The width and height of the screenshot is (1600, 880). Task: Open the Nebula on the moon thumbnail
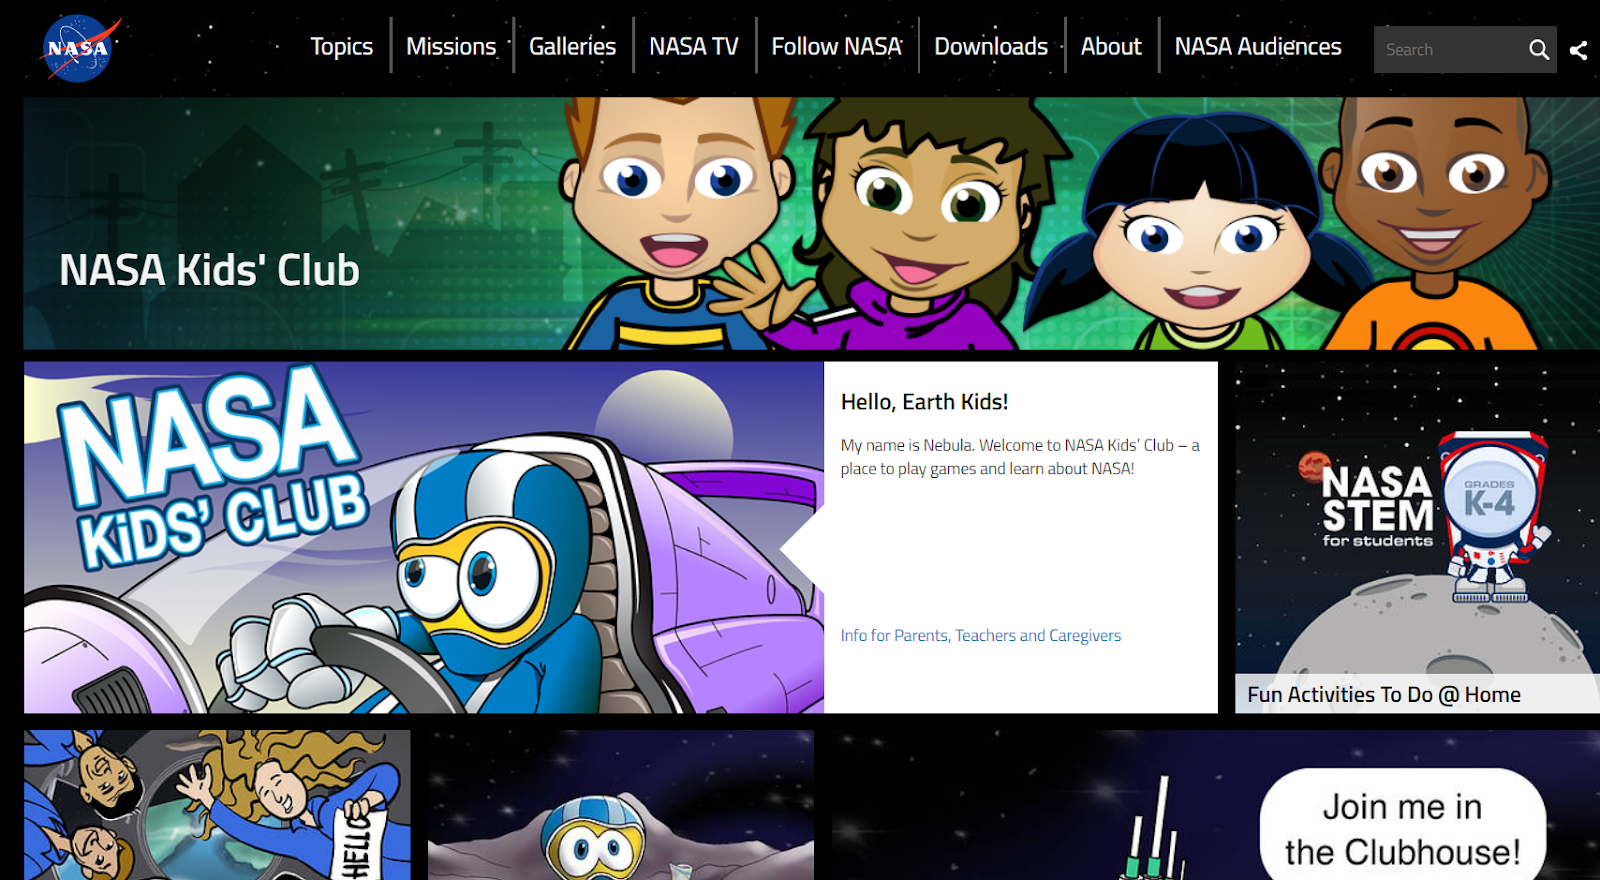[x=621, y=805]
